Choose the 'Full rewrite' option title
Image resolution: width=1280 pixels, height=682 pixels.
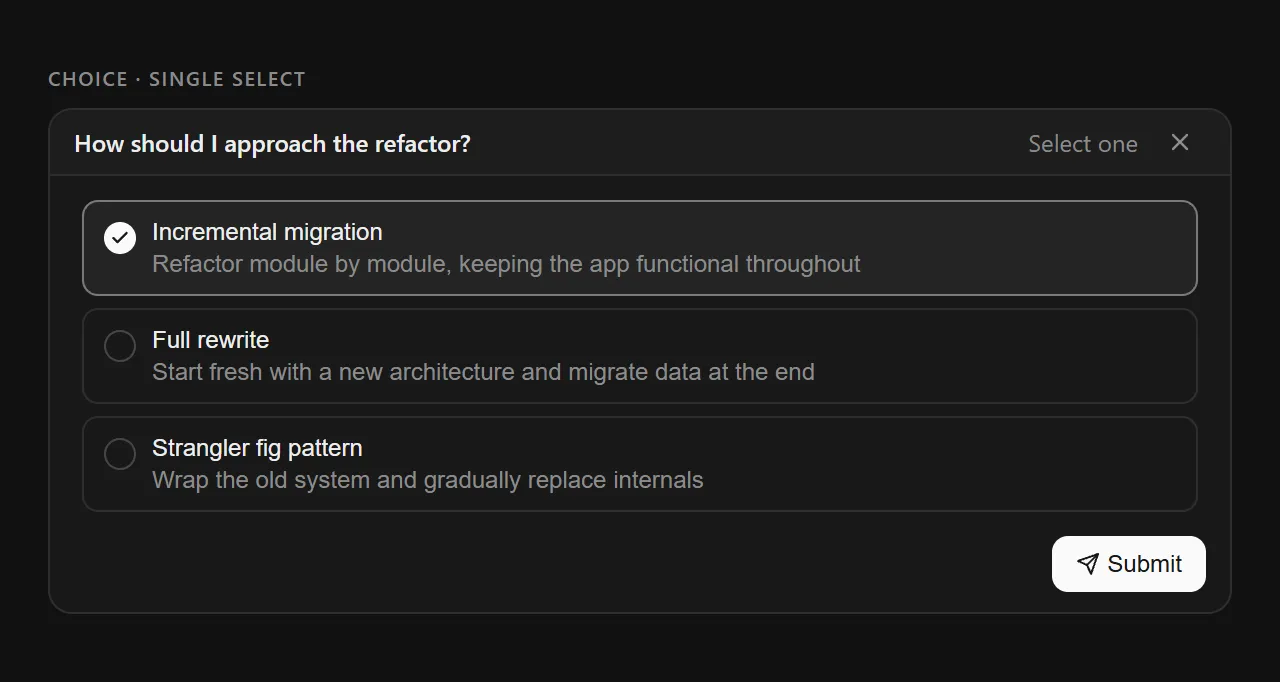click(x=210, y=340)
